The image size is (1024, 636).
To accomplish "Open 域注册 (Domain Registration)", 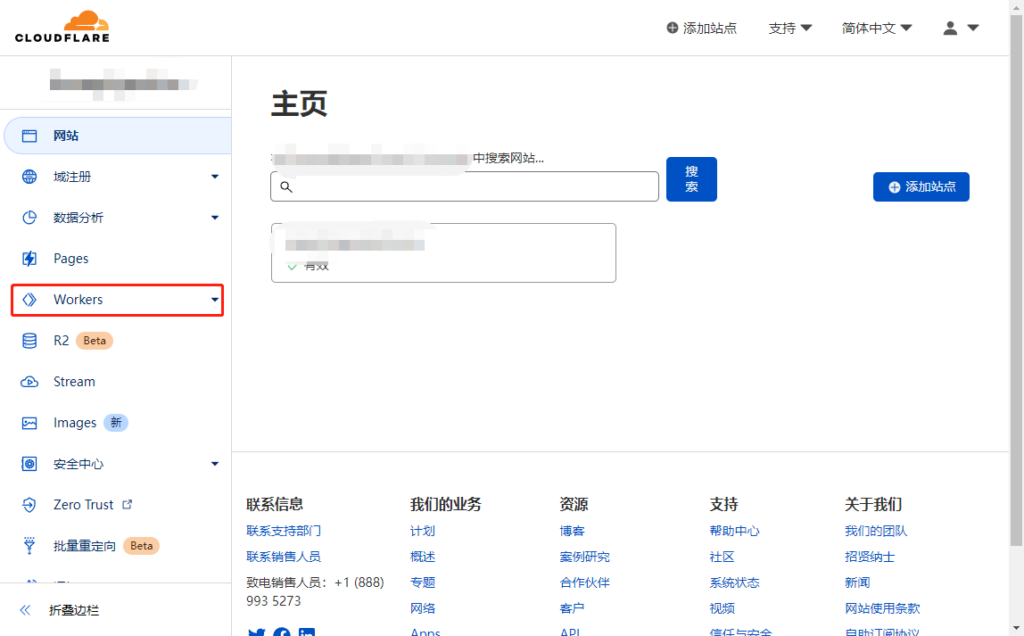I will click(73, 176).
